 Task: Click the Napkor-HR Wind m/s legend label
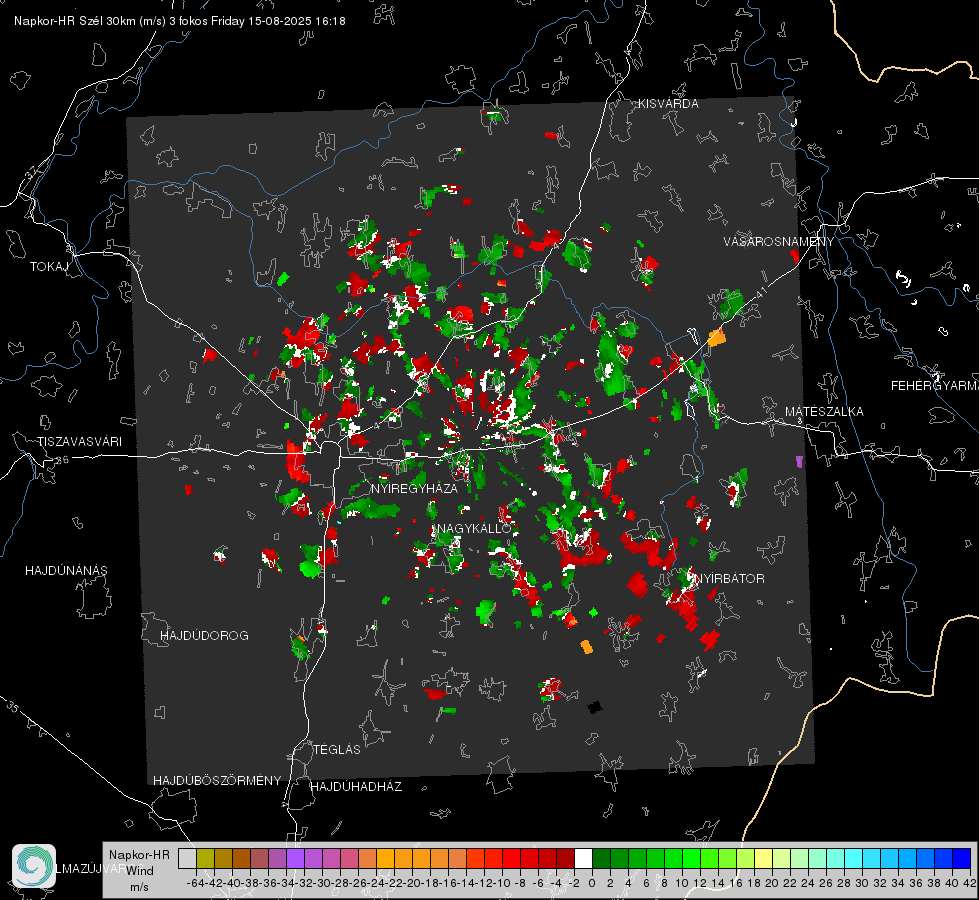[x=139, y=870]
